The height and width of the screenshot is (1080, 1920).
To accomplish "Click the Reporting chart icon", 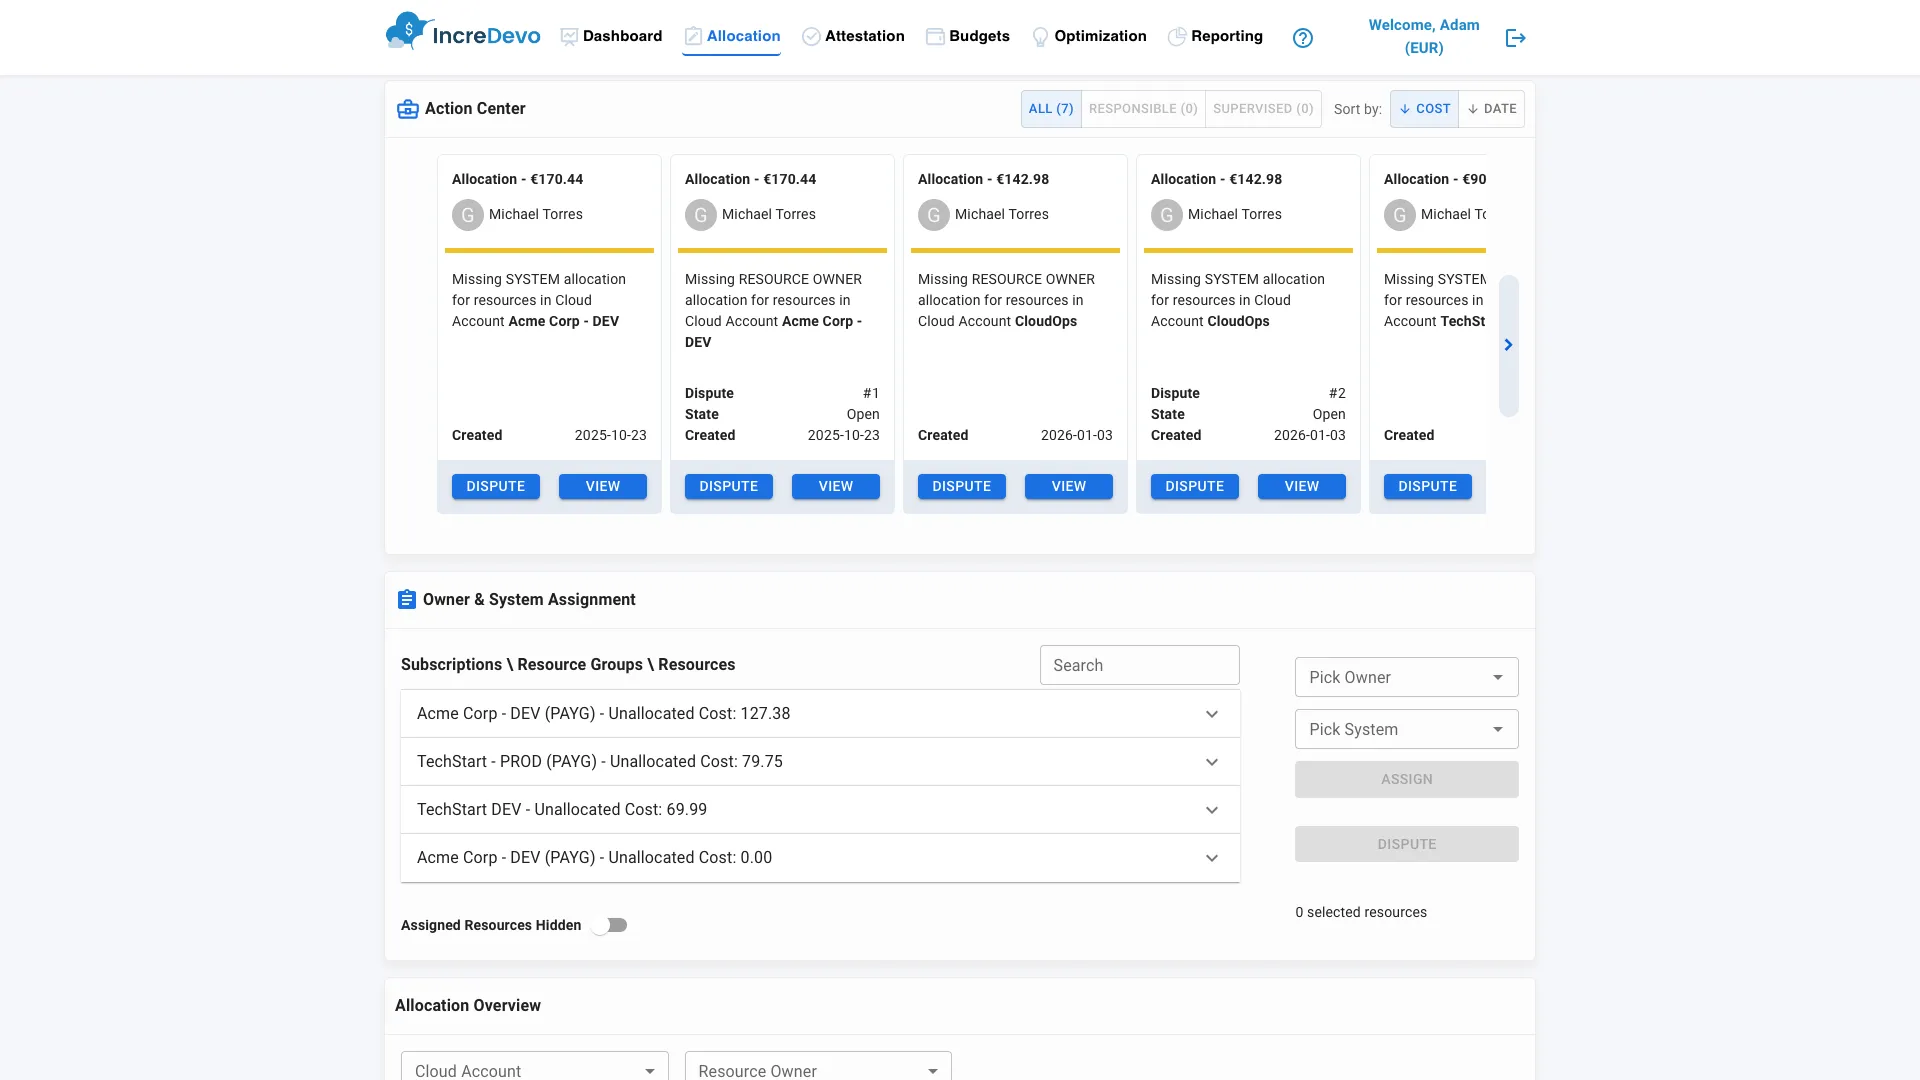I will click(x=1176, y=37).
